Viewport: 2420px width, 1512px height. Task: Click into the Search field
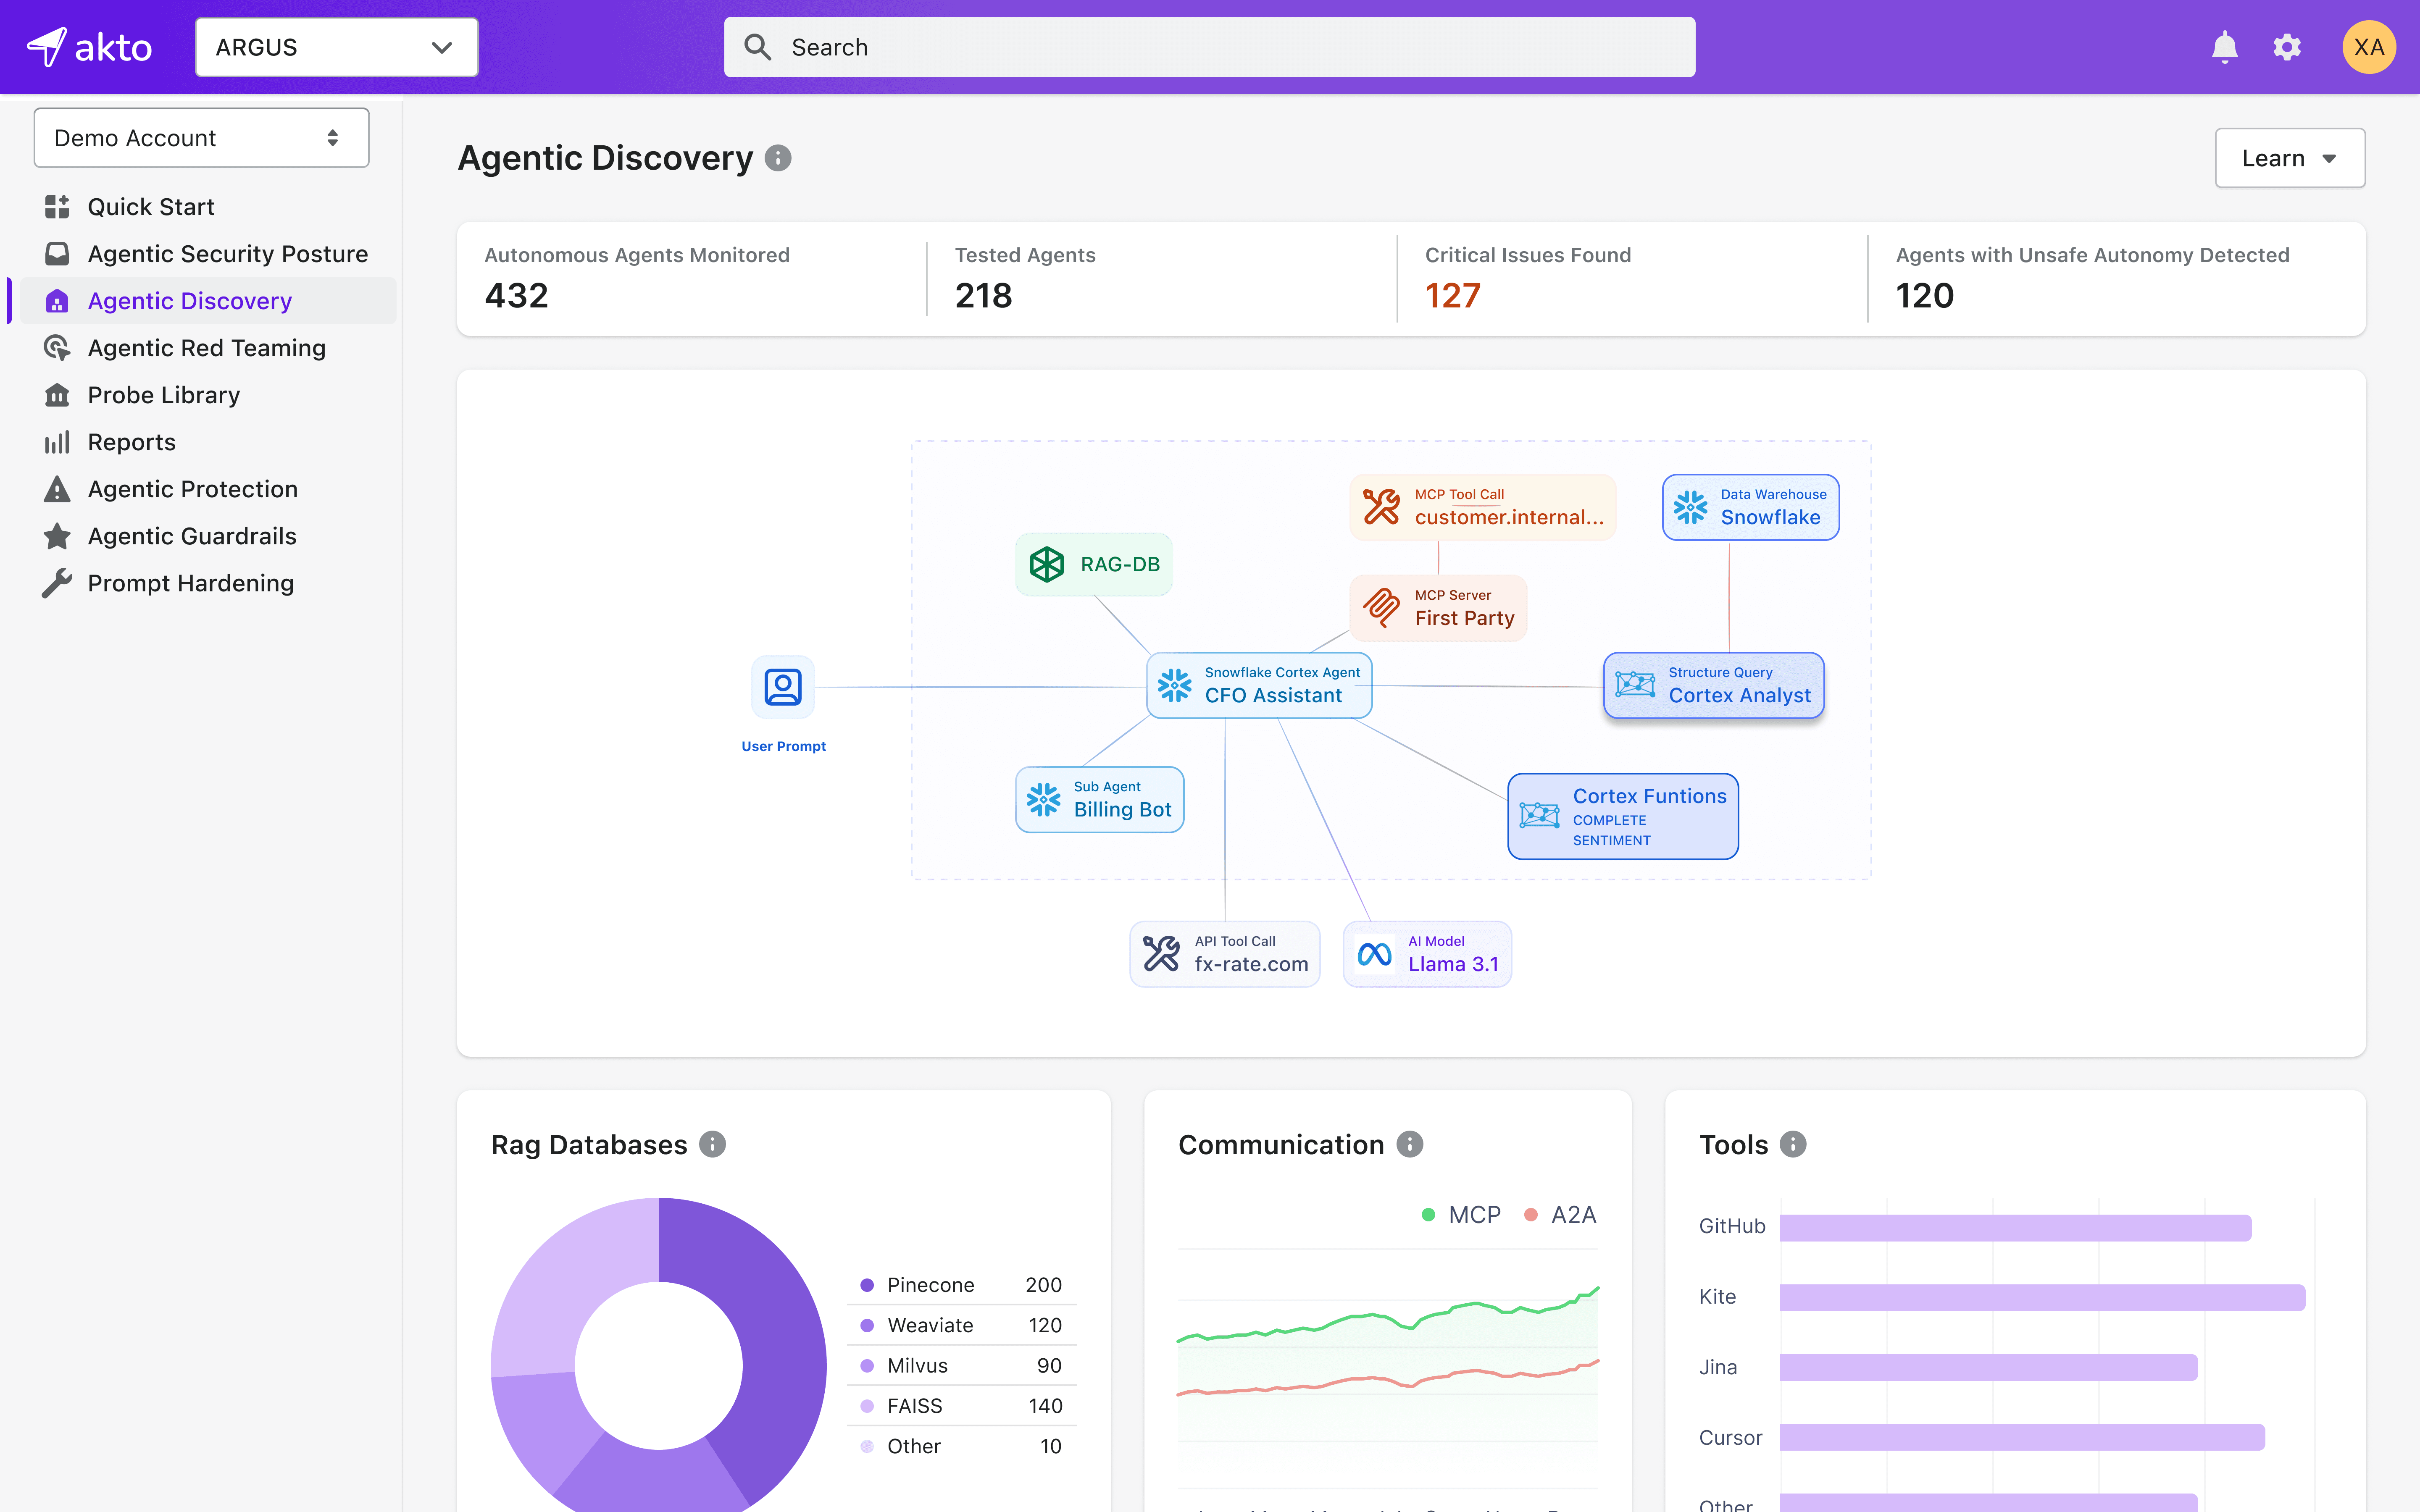[1209, 47]
